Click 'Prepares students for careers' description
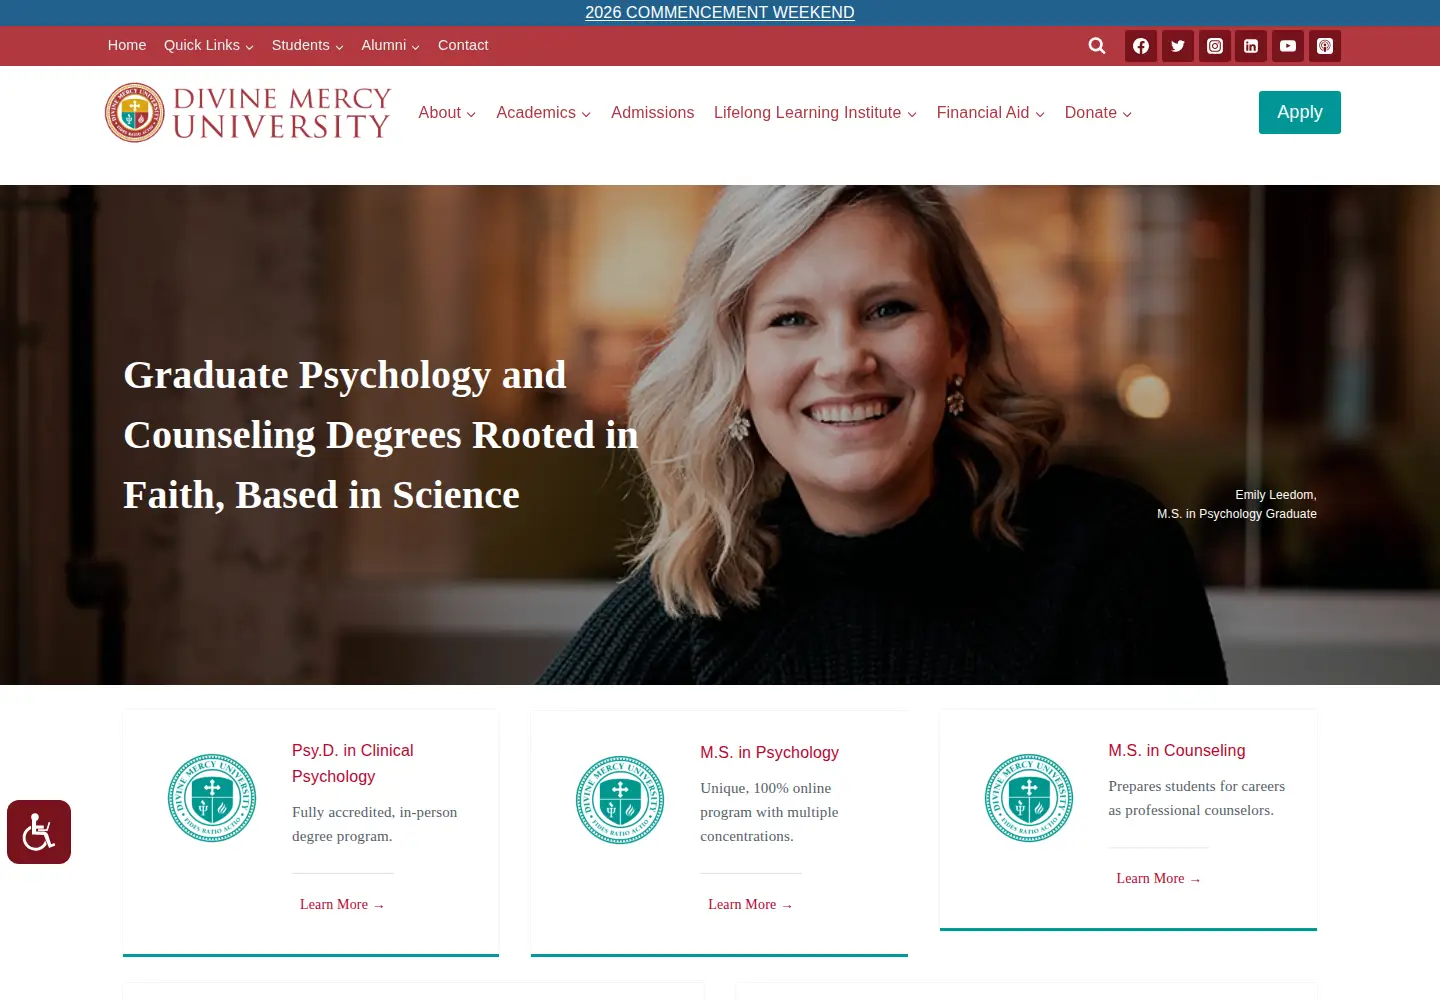The image size is (1440, 1000). [x=1197, y=798]
